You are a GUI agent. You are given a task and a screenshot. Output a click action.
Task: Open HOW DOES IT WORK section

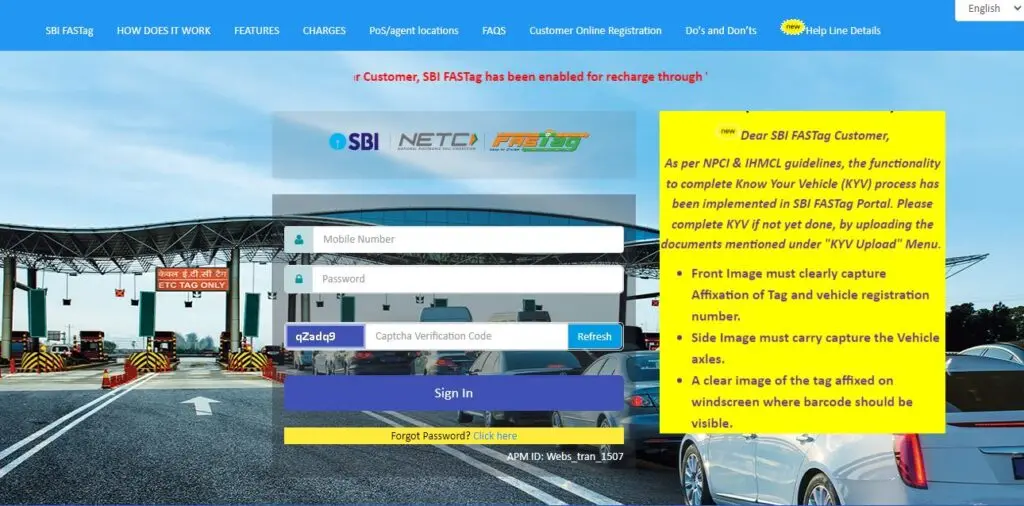coord(164,31)
